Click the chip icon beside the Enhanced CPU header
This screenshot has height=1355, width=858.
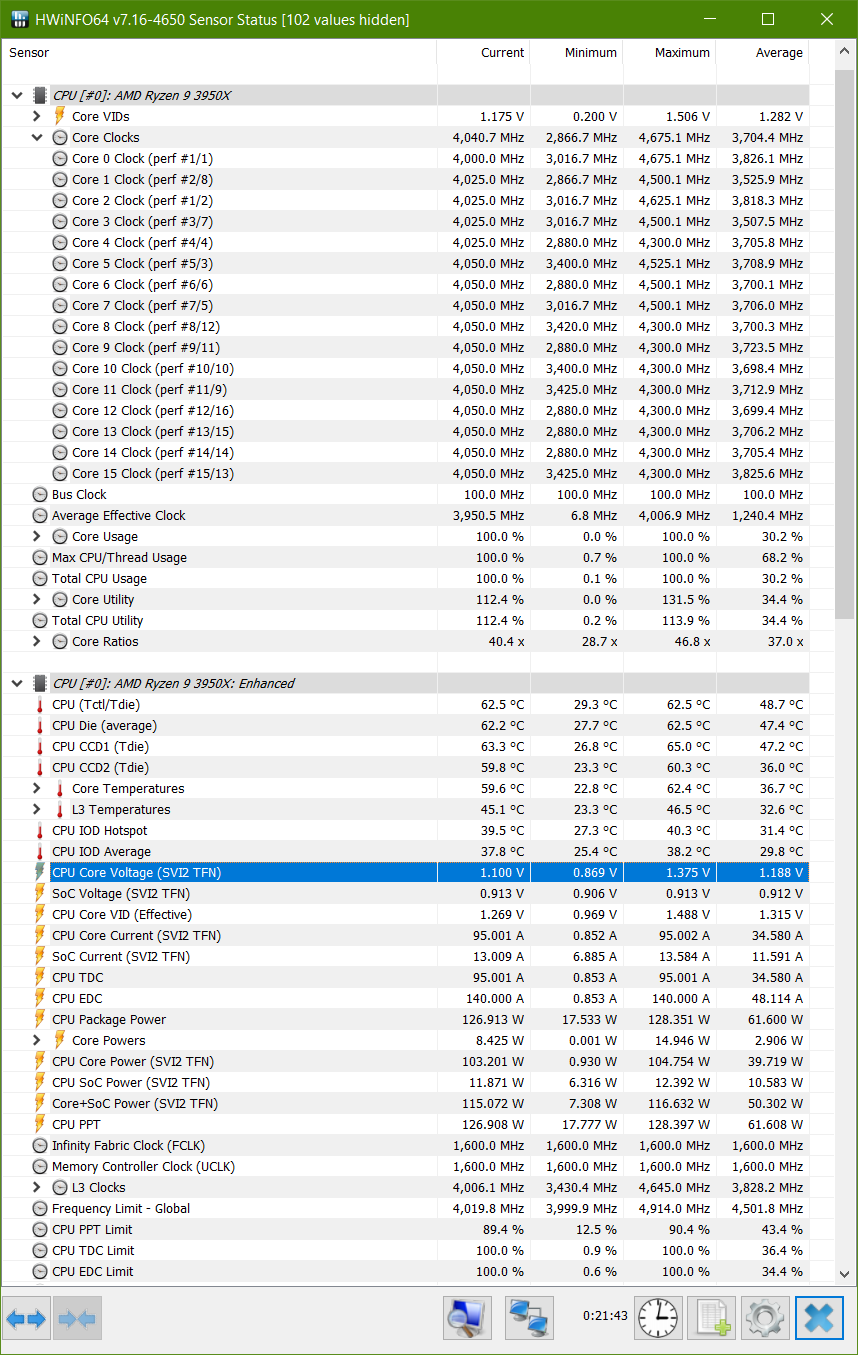point(40,684)
